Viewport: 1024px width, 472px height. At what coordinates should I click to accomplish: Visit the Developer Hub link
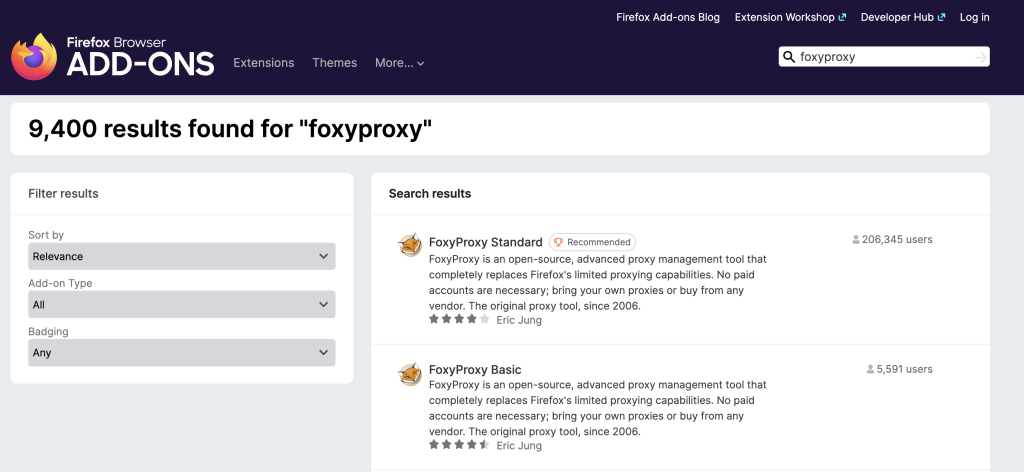coord(902,17)
